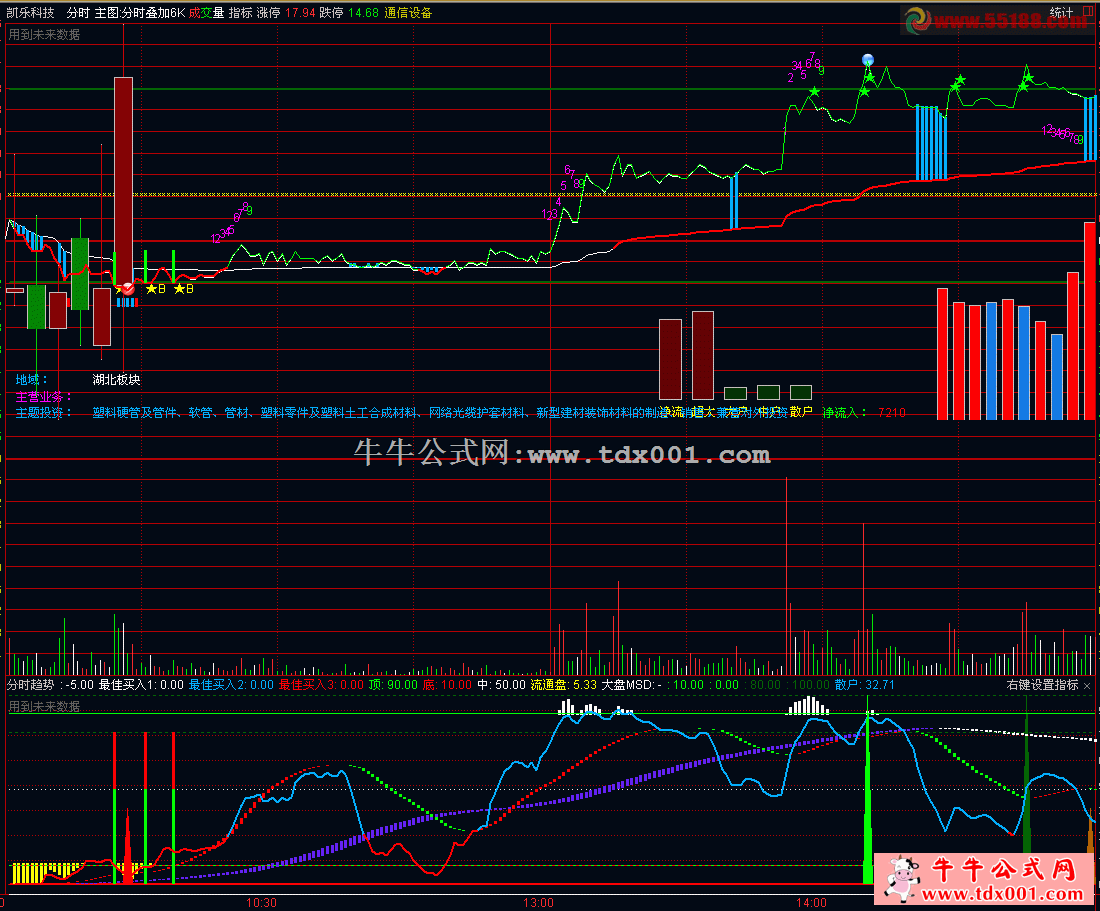Screen dimensions: 1100x911
Task: Click the red checkmark signal marker
Action: click(x=128, y=288)
